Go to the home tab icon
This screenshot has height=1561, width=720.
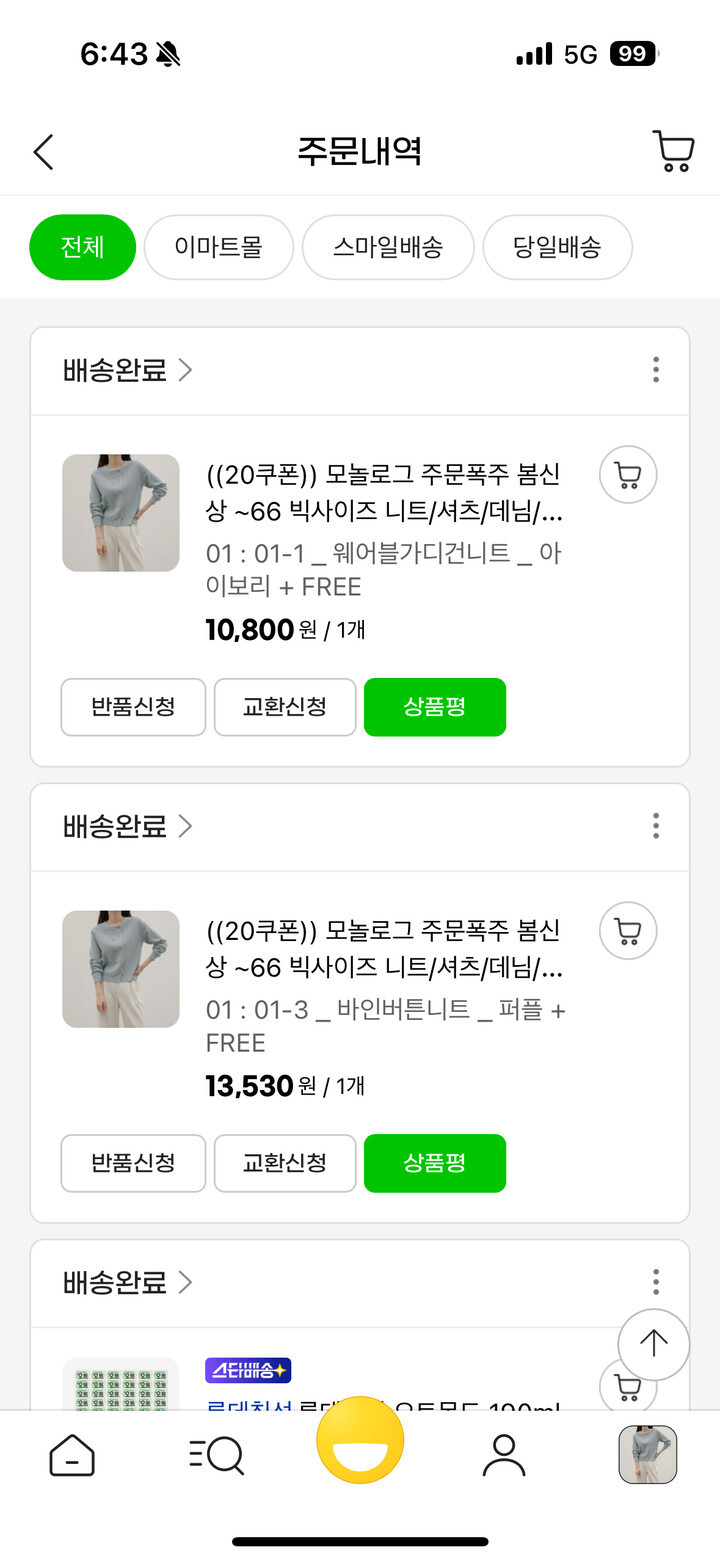coord(72,1455)
